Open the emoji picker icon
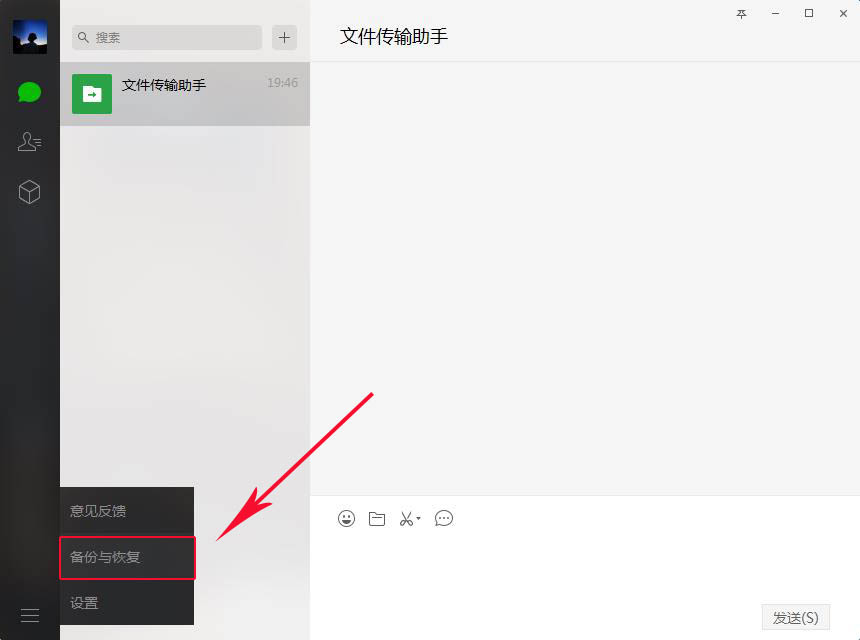Viewport: 860px width, 640px height. click(x=346, y=518)
